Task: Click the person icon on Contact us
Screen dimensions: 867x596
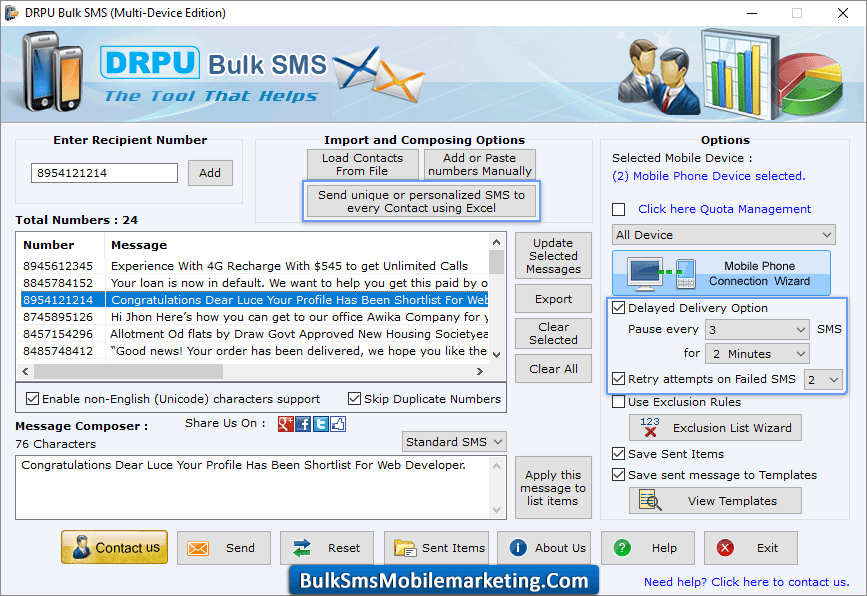Action: point(81,547)
